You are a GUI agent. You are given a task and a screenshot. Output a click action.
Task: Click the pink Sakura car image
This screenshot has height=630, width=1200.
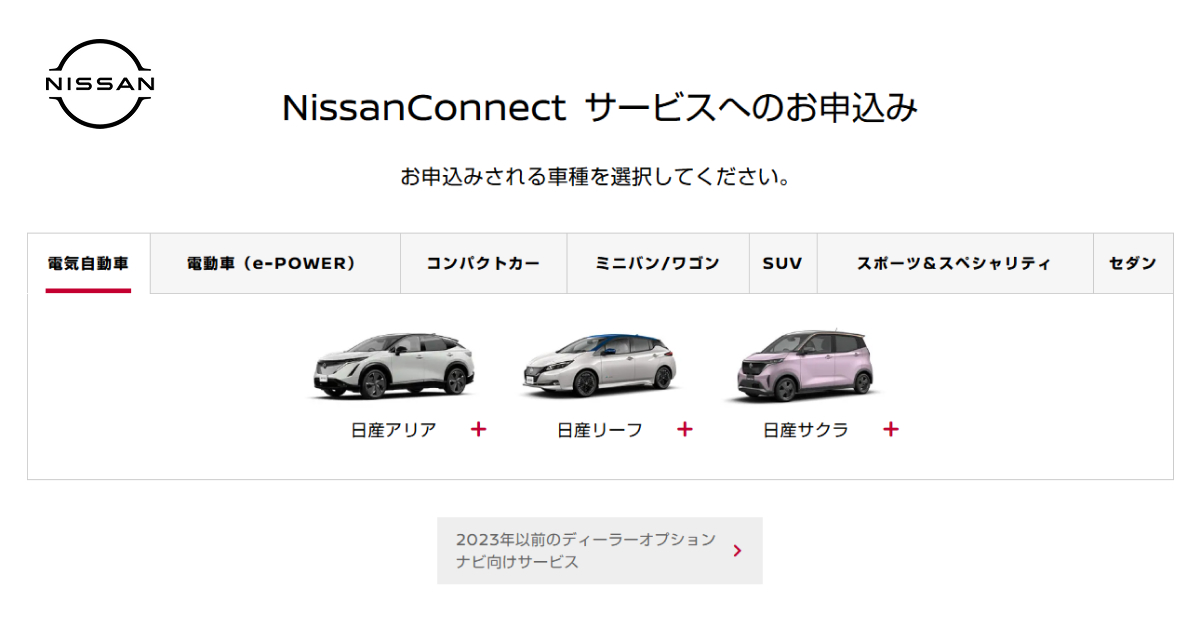coord(805,365)
